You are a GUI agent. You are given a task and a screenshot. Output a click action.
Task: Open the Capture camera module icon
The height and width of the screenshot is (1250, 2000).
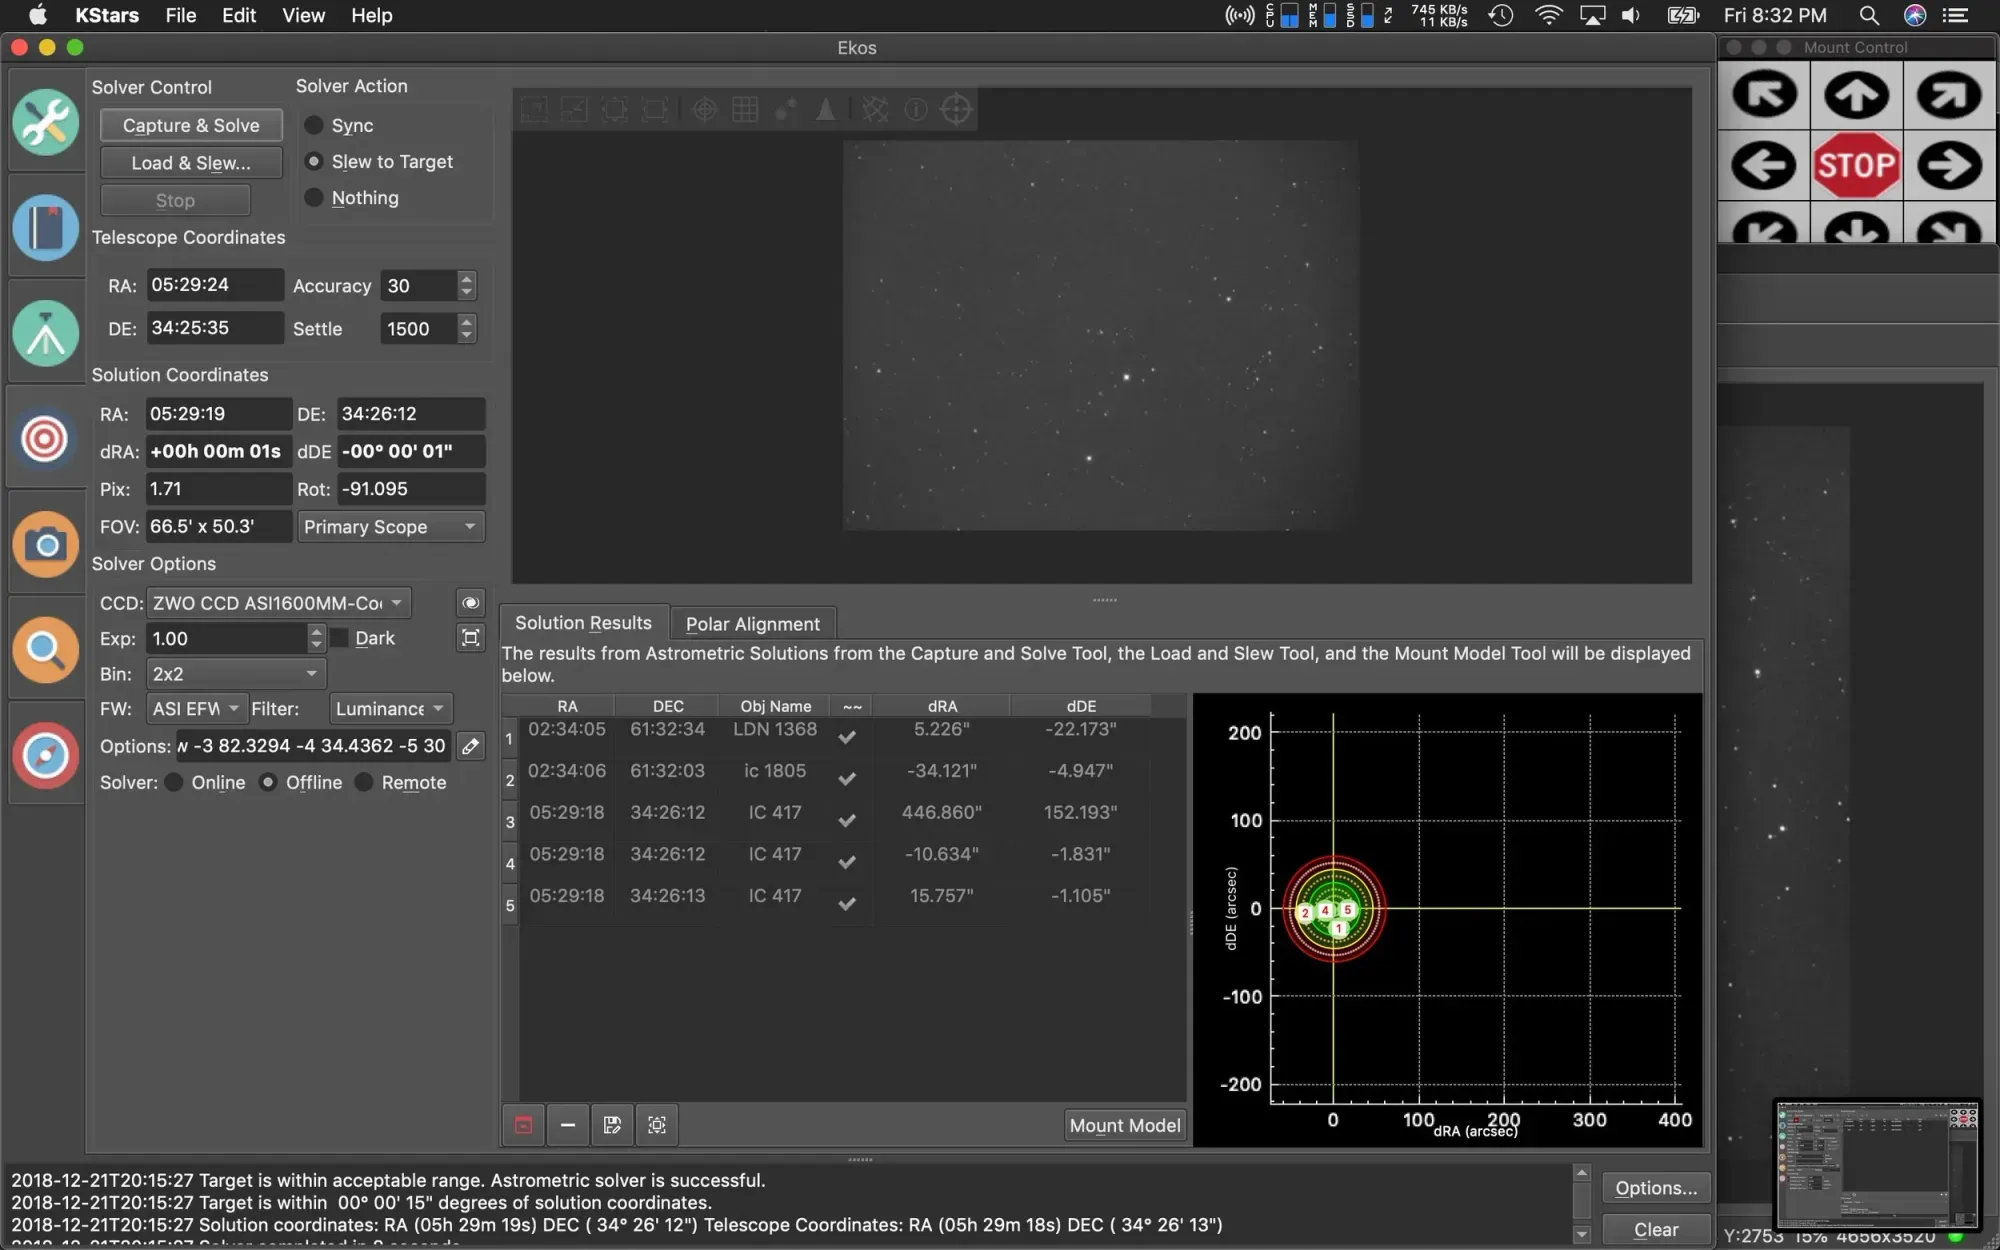click(45, 544)
